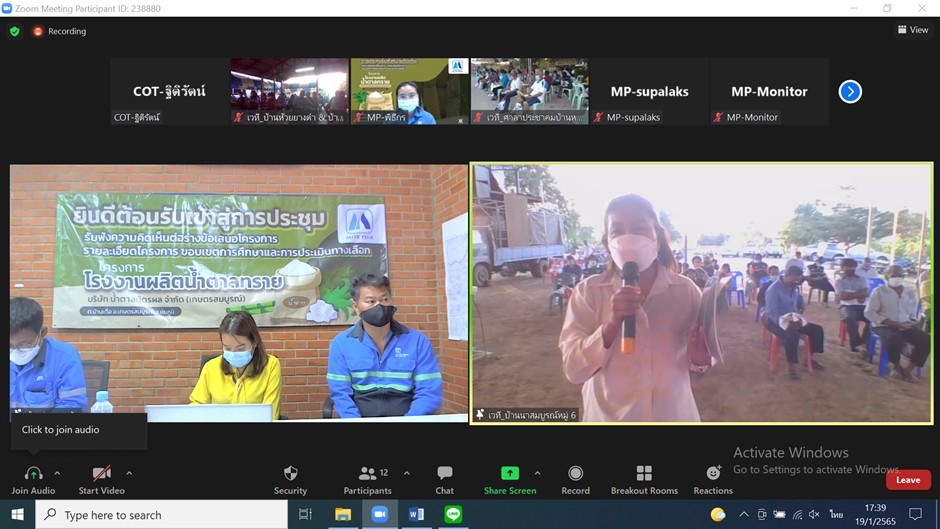Open the Reactions emoji menu
Viewport: 940px width, 529px height.
(713, 478)
